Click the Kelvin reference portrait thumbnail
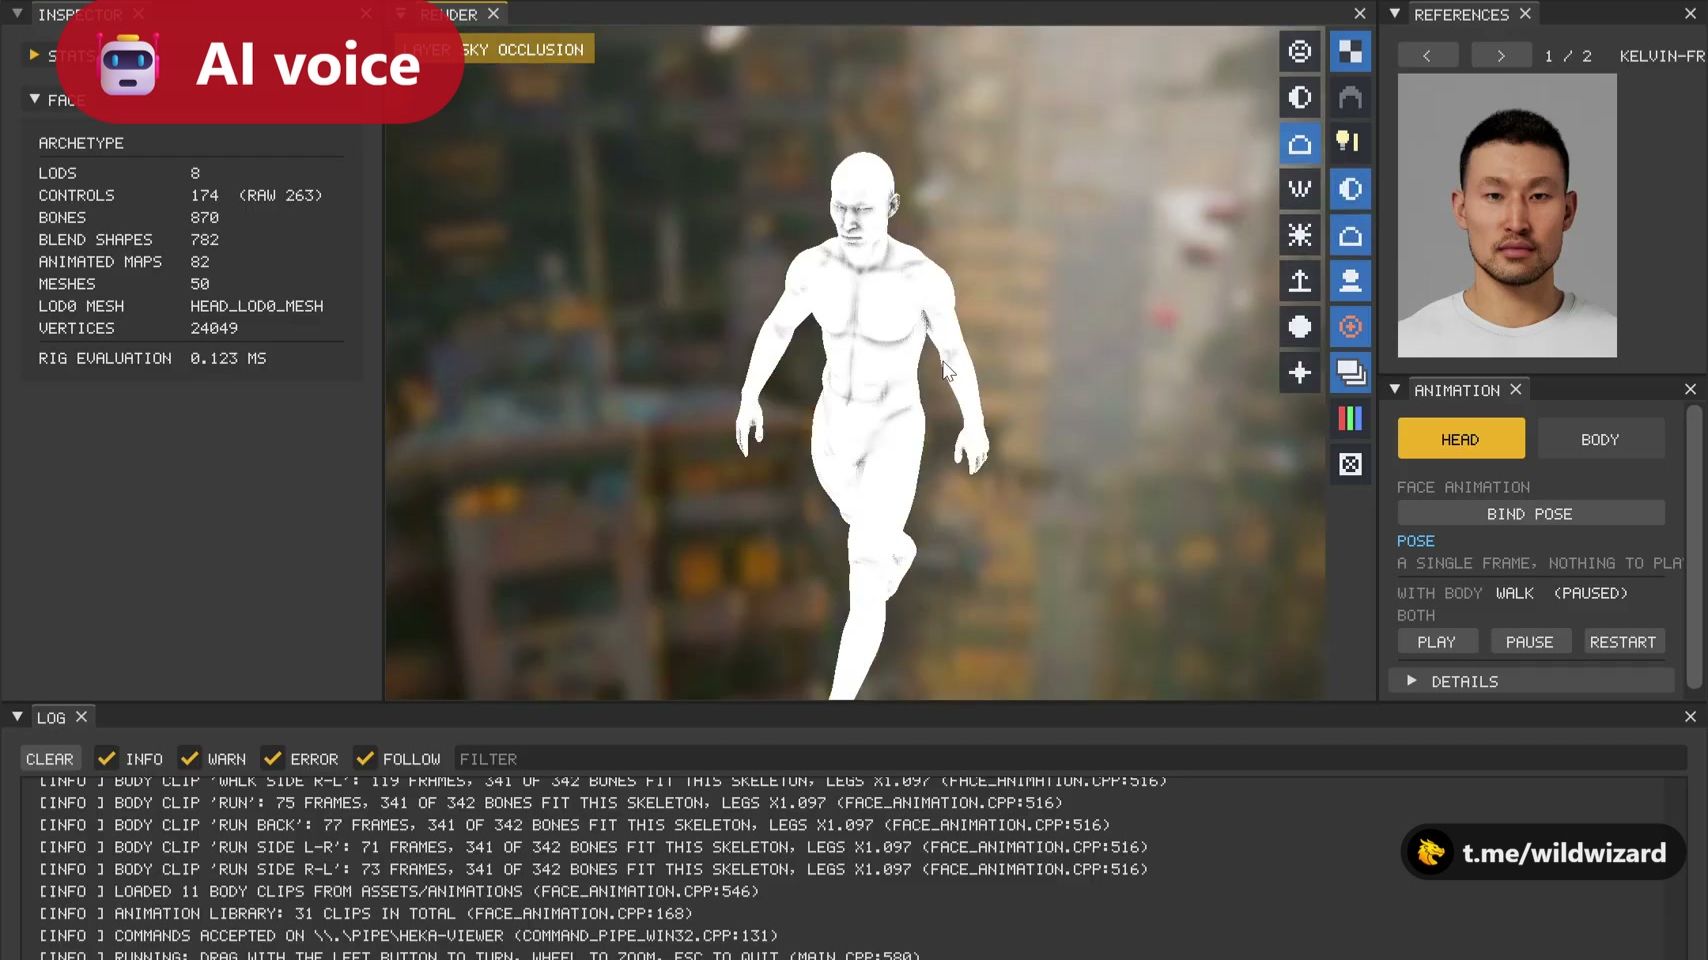1708x960 pixels. 1507,215
